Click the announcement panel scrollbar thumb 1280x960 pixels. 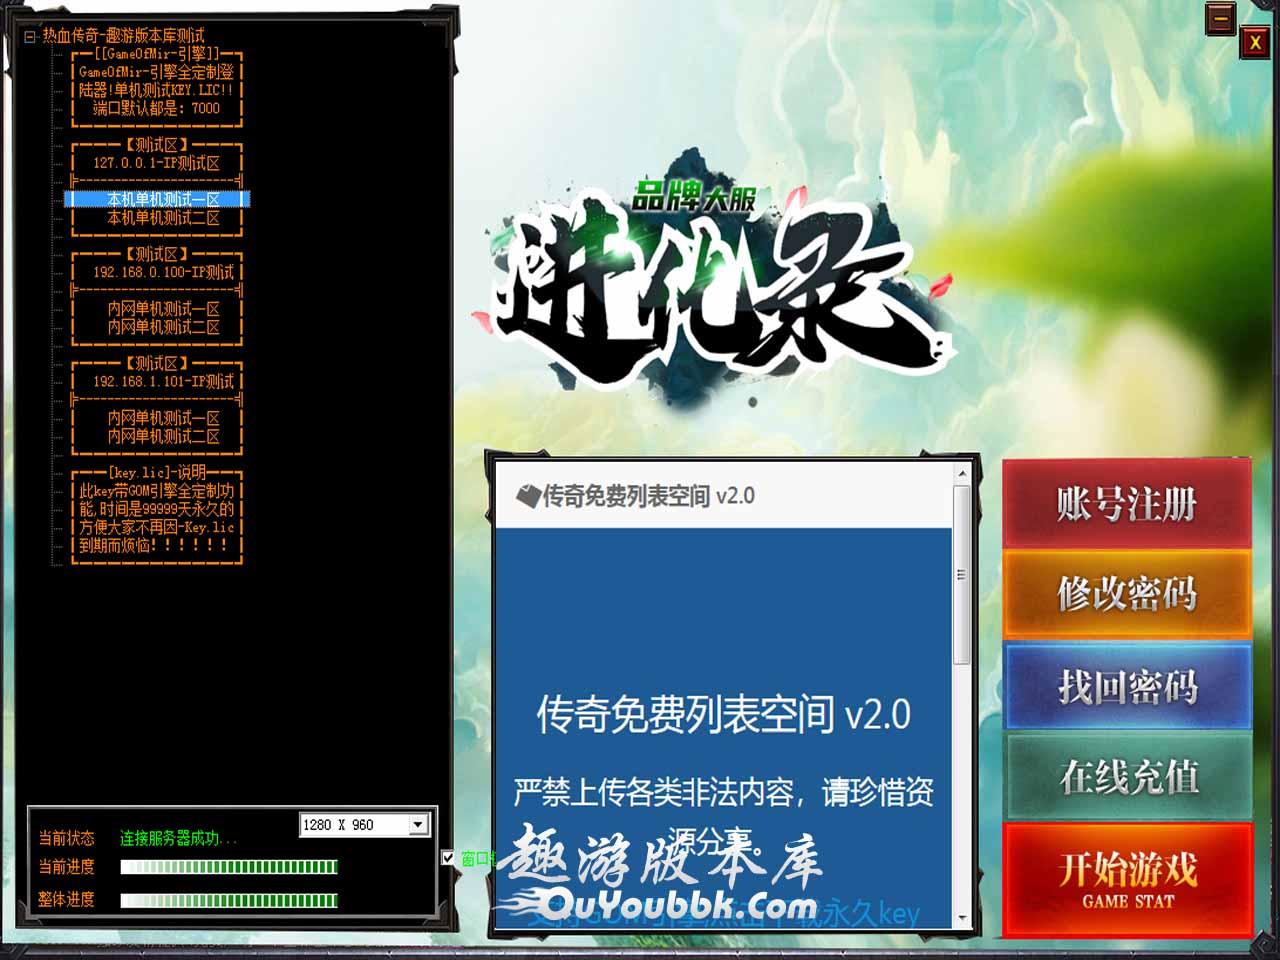(x=962, y=575)
